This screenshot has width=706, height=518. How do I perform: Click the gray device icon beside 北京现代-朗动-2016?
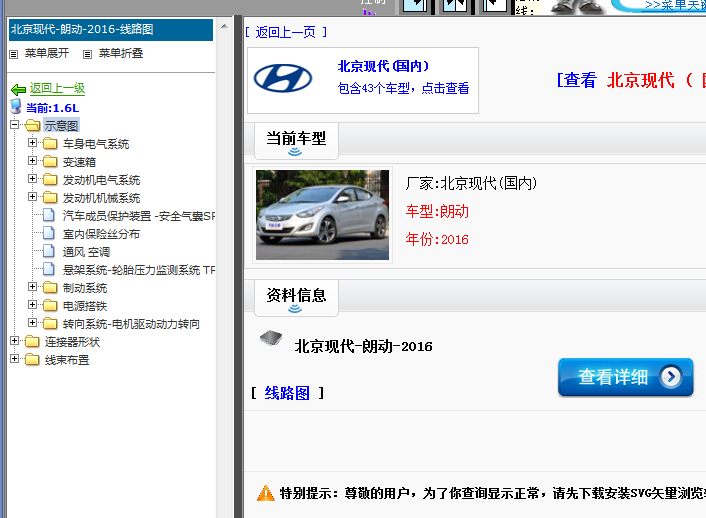pyautogui.click(x=271, y=338)
